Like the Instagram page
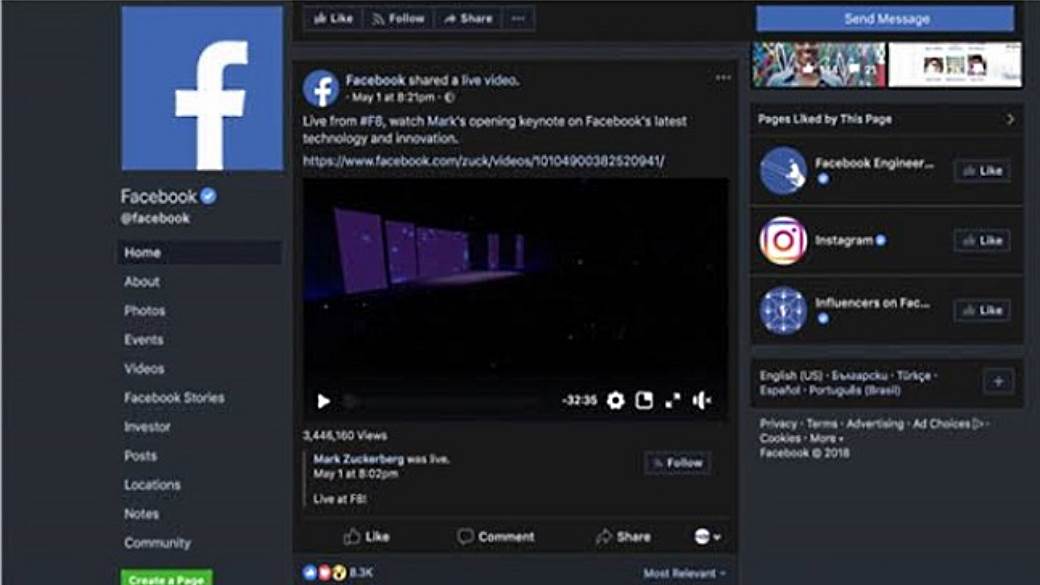1040x585 pixels. [981, 241]
